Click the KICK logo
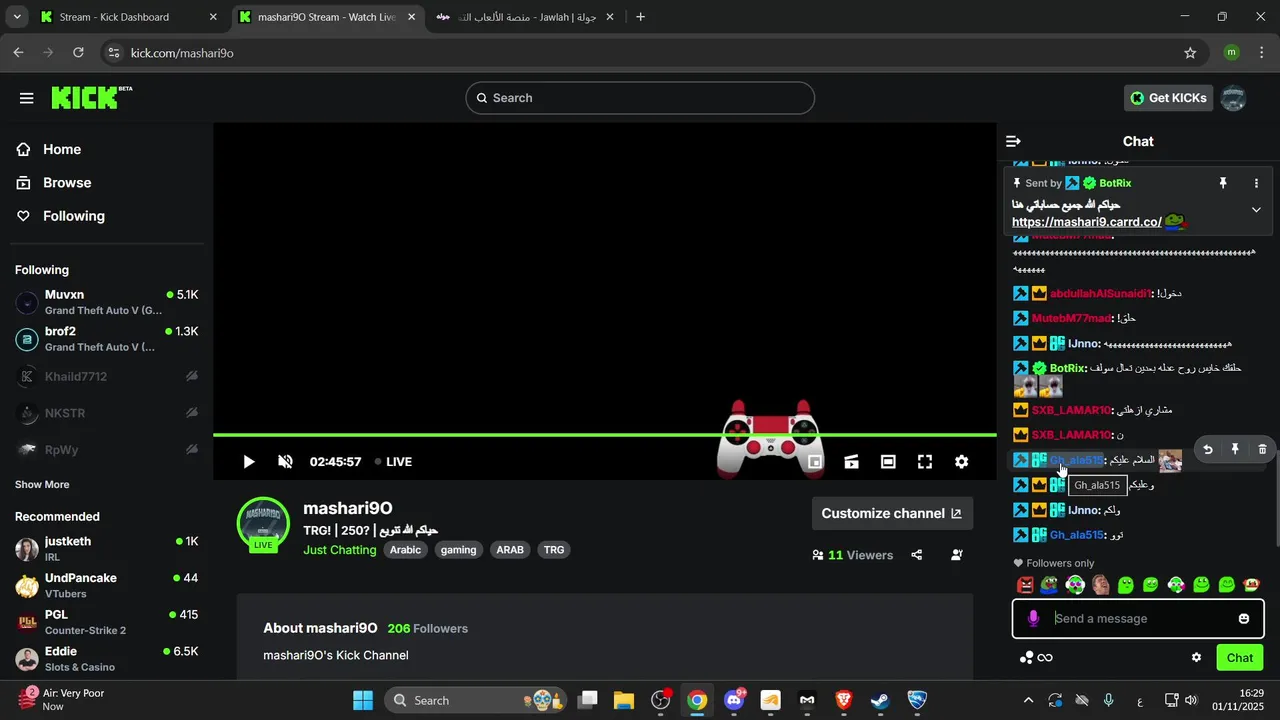This screenshot has height=720, width=1280. point(91,97)
